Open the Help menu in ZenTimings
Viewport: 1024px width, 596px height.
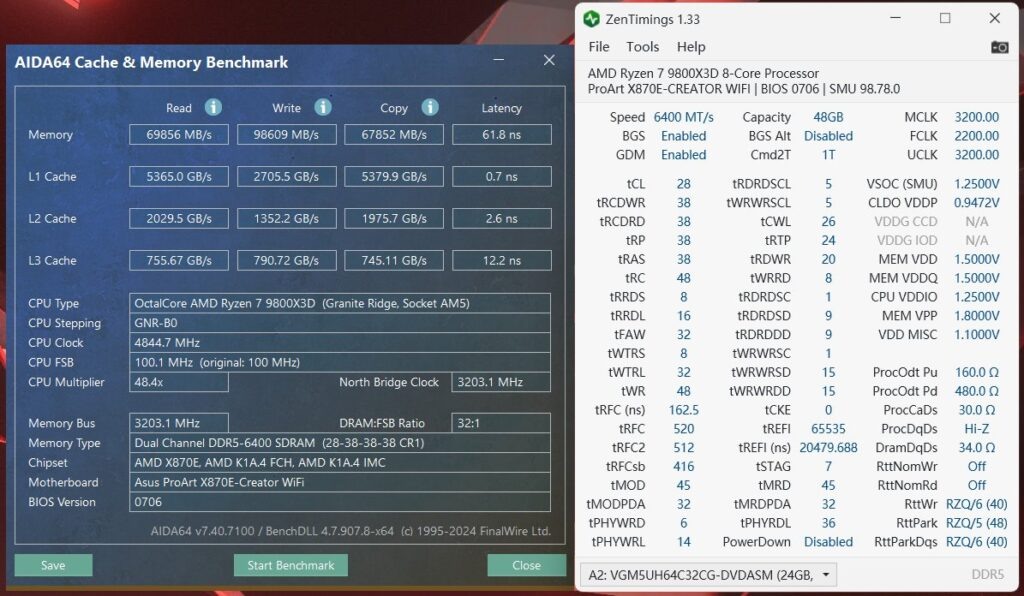(x=691, y=47)
